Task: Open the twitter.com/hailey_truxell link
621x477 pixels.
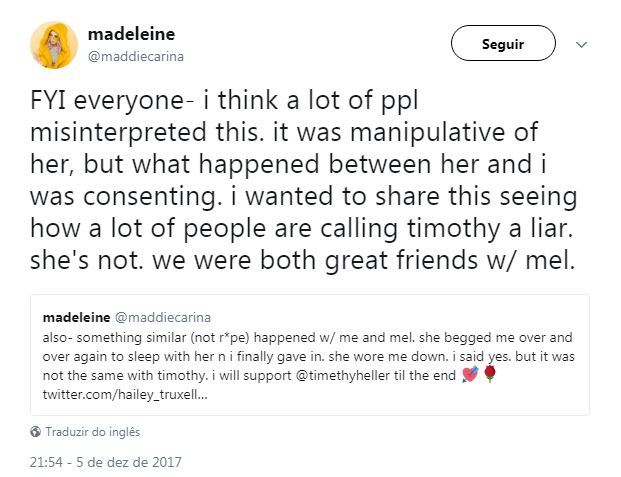Action: coord(125,395)
